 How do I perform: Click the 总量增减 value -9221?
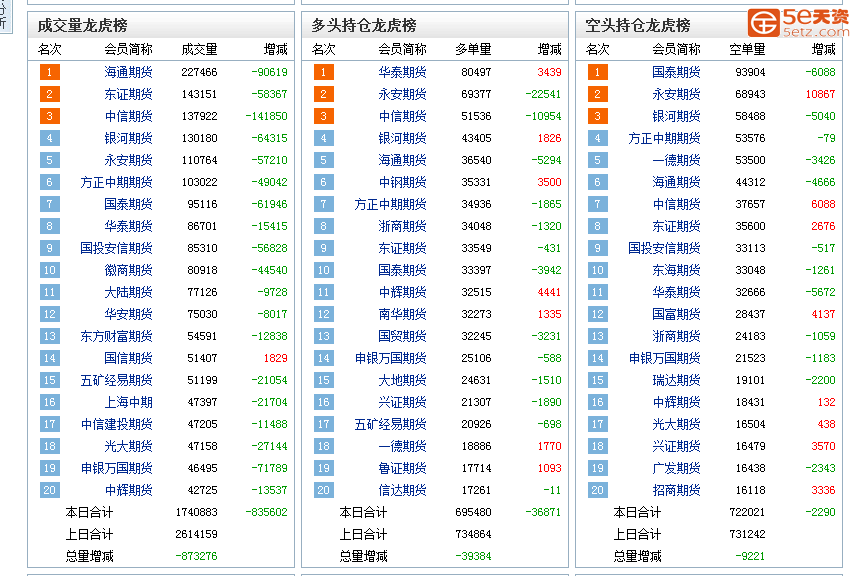click(750, 556)
